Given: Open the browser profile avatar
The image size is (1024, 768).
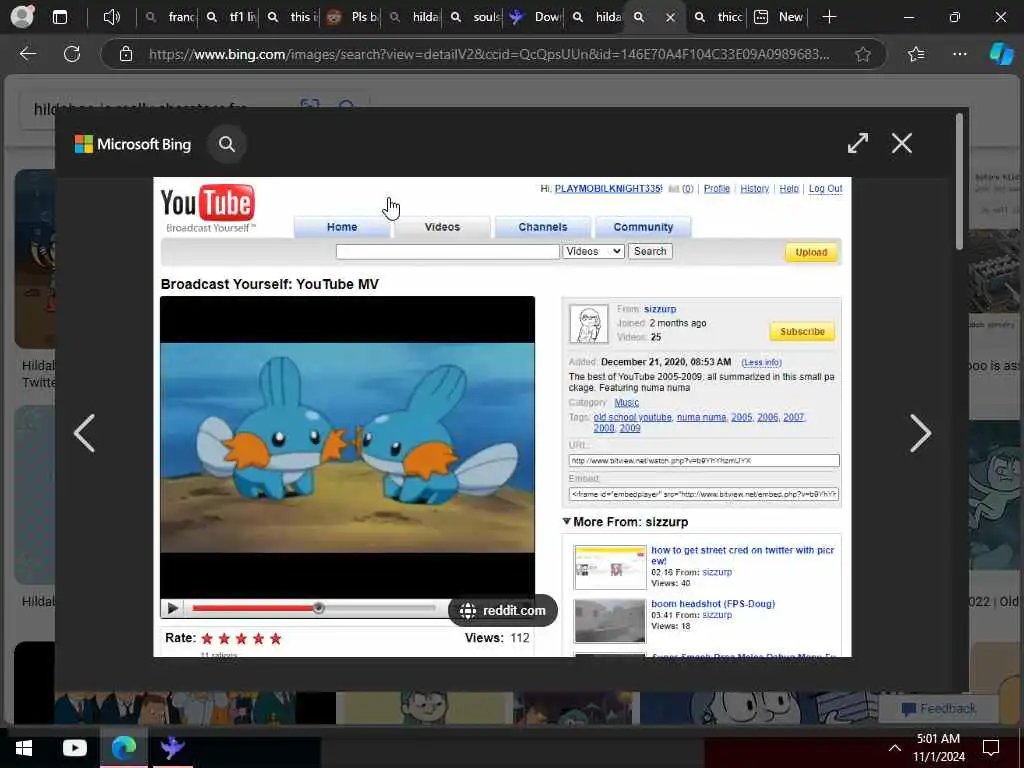Looking at the screenshot, I should pyautogui.click(x=22, y=17).
